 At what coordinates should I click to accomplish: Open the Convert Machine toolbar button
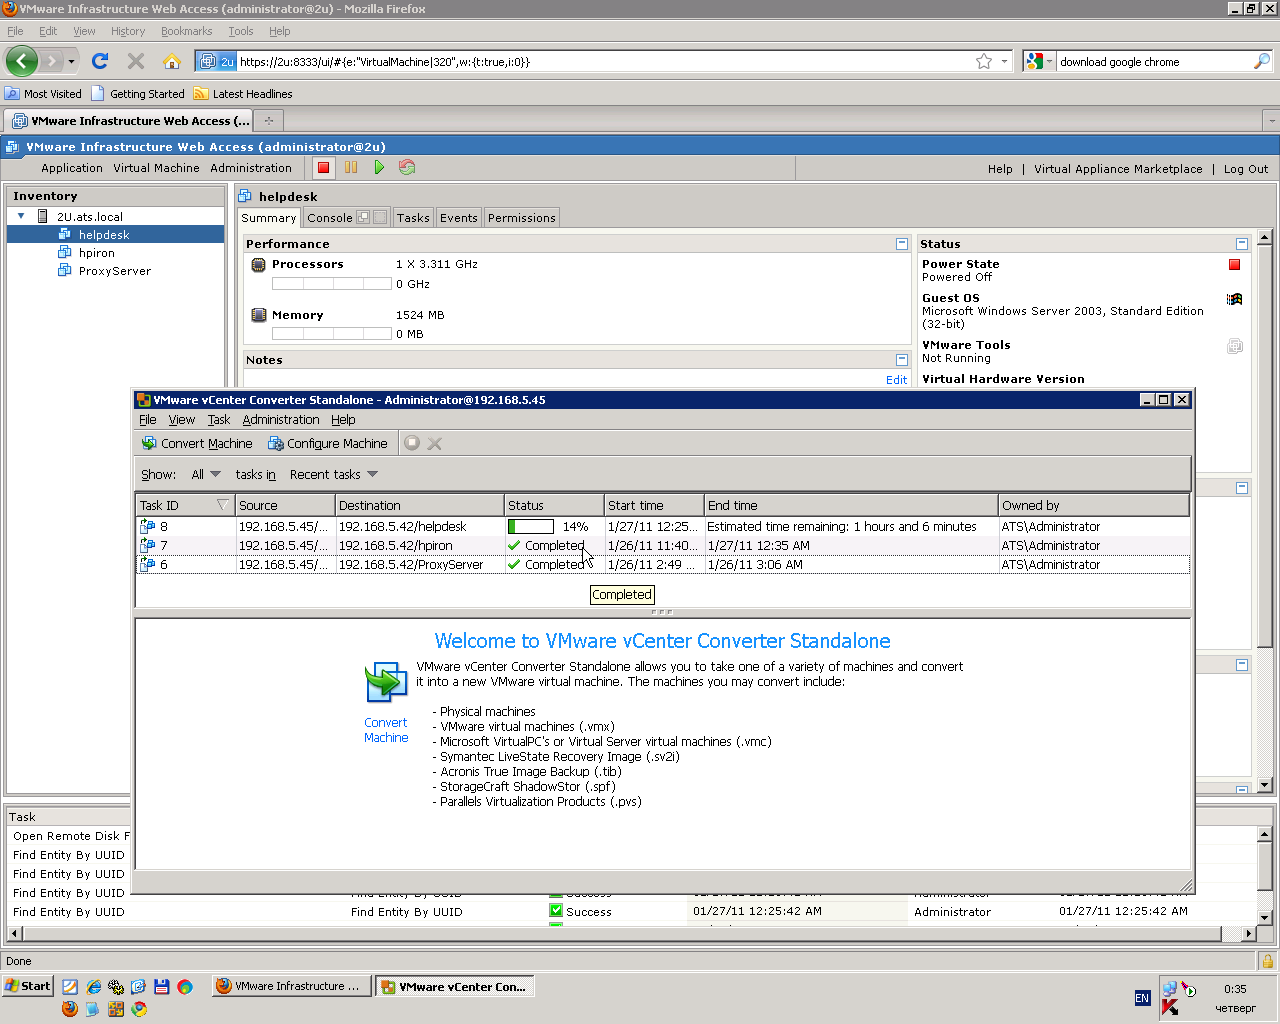(x=197, y=443)
